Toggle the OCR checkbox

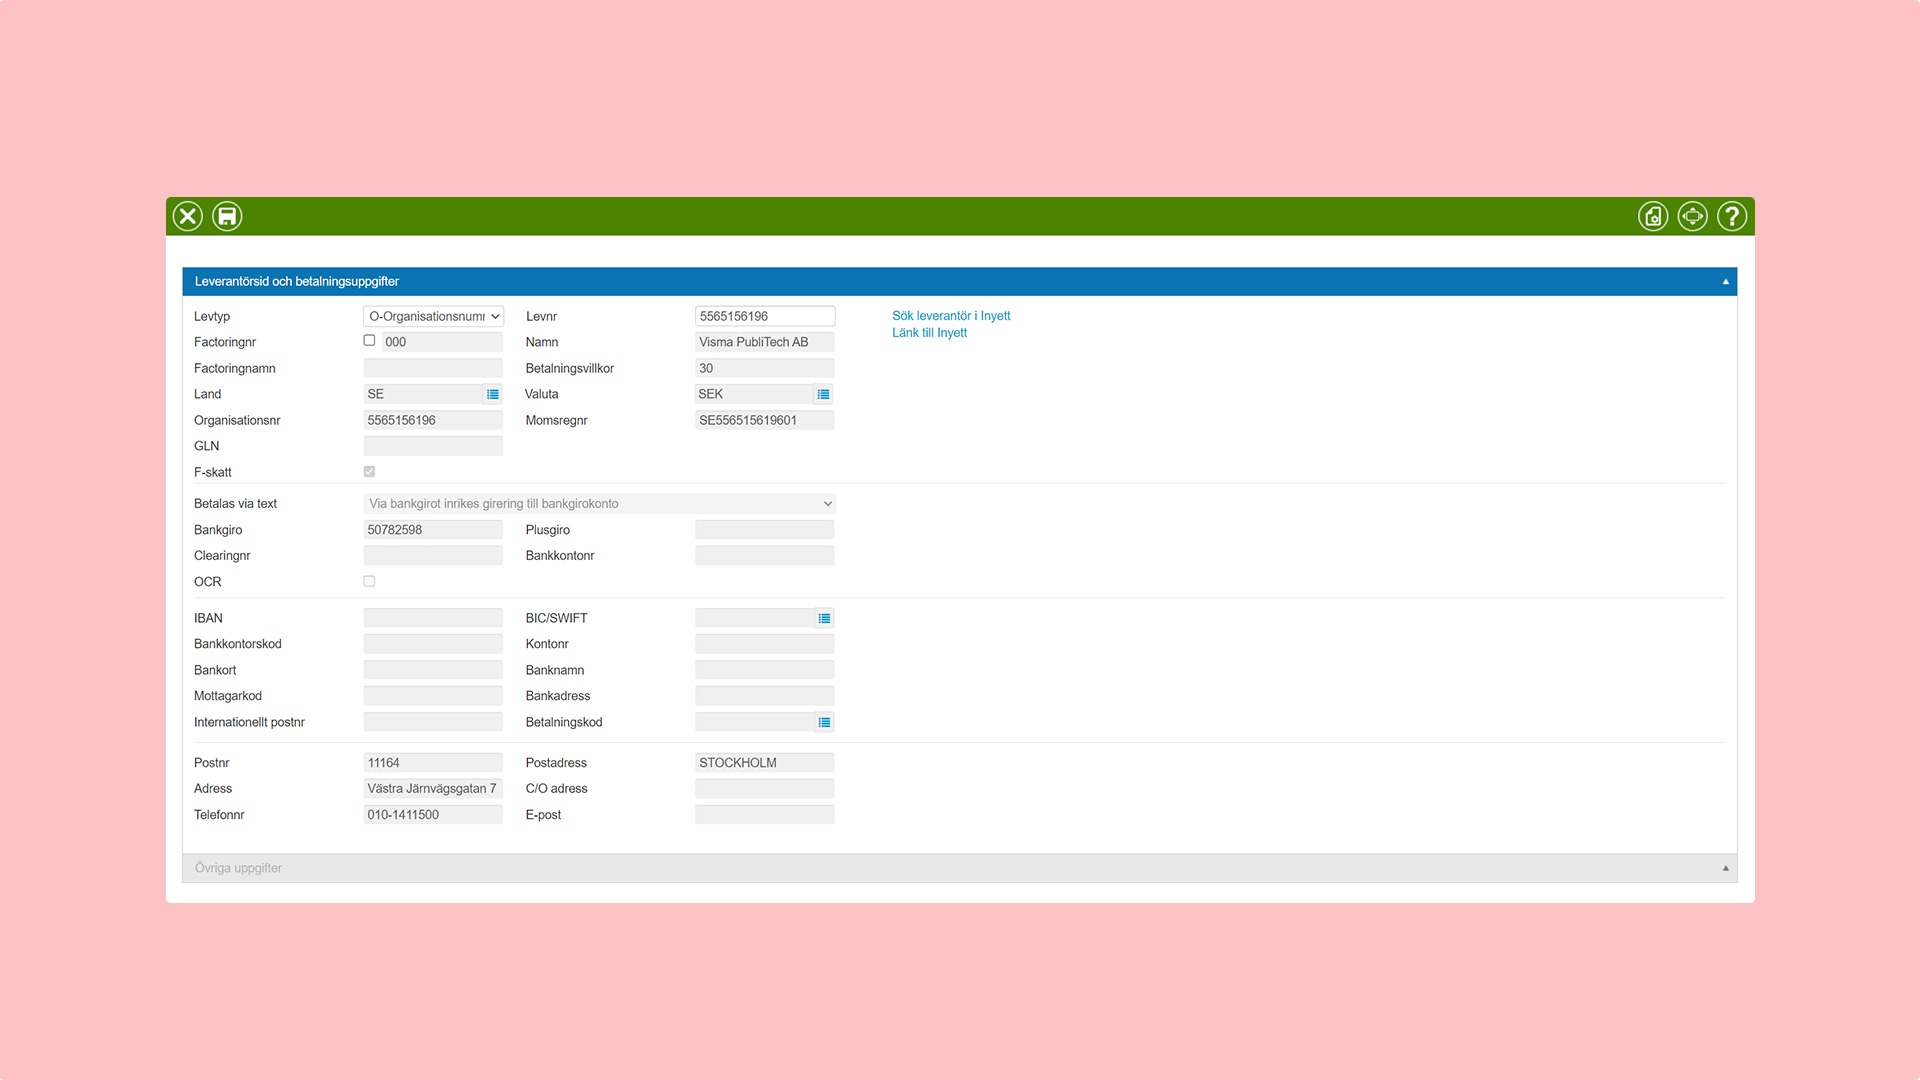[x=369, y=581]
